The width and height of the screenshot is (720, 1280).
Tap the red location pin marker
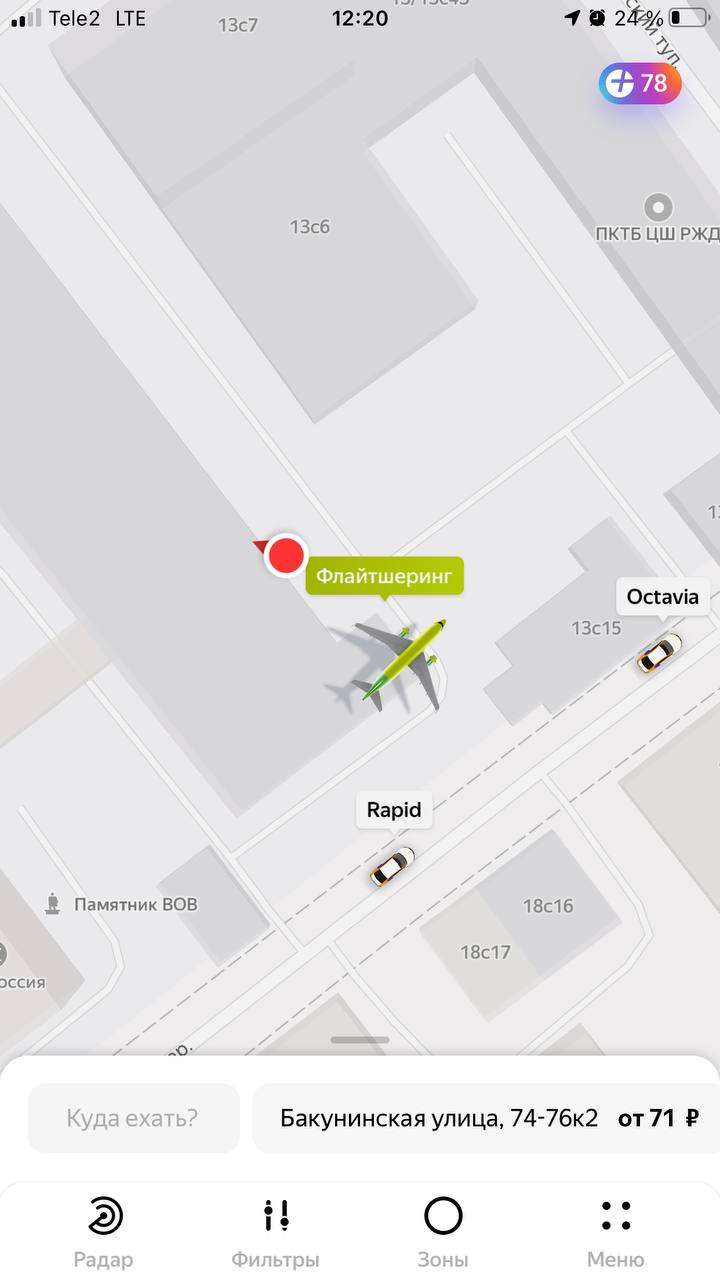(286, 554)
